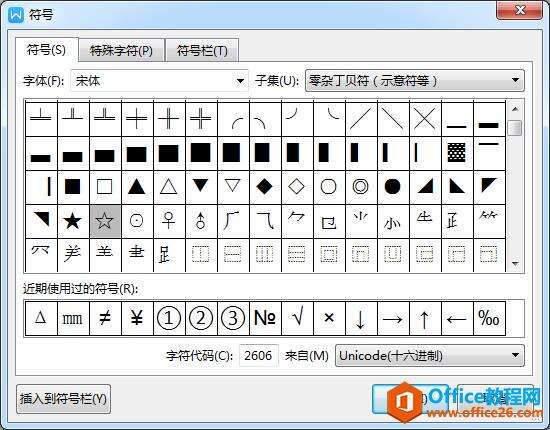Choose the female sign symbol
550x430 pixels.
click(169, 221)
